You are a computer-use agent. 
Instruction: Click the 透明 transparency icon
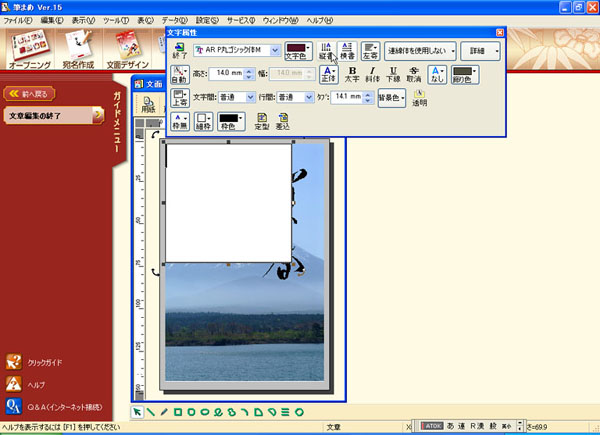(x=420, y=100)
